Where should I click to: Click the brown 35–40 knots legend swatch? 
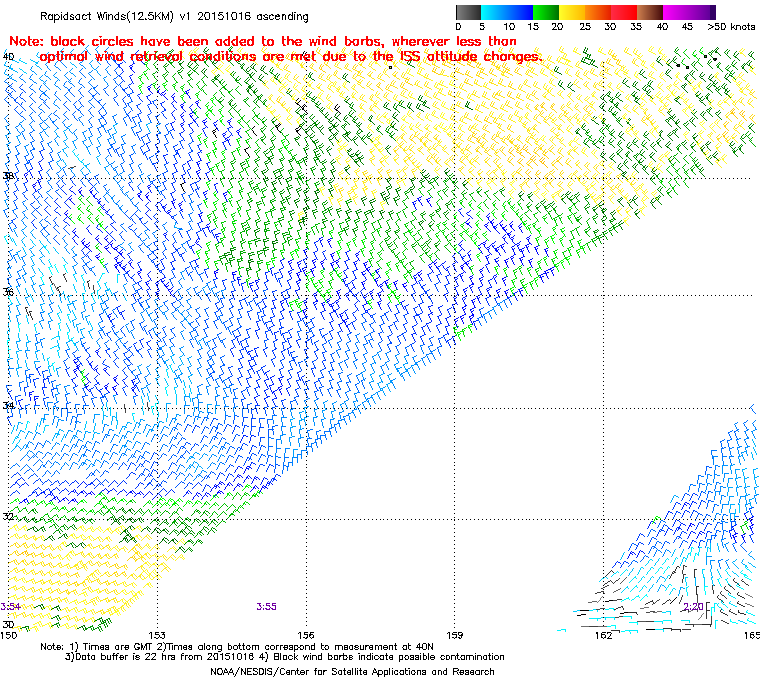point(650,12)
